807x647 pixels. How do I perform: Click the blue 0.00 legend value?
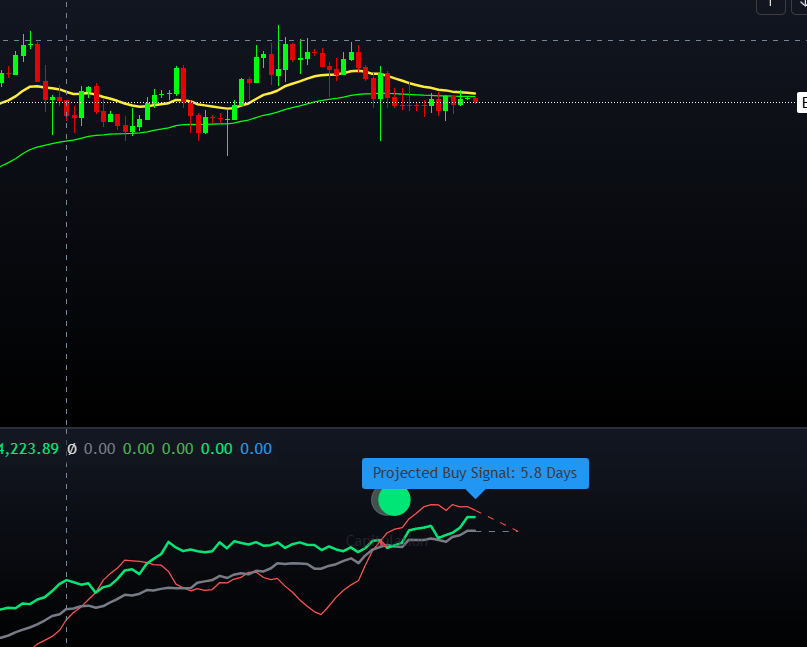[x=256, y=449]
